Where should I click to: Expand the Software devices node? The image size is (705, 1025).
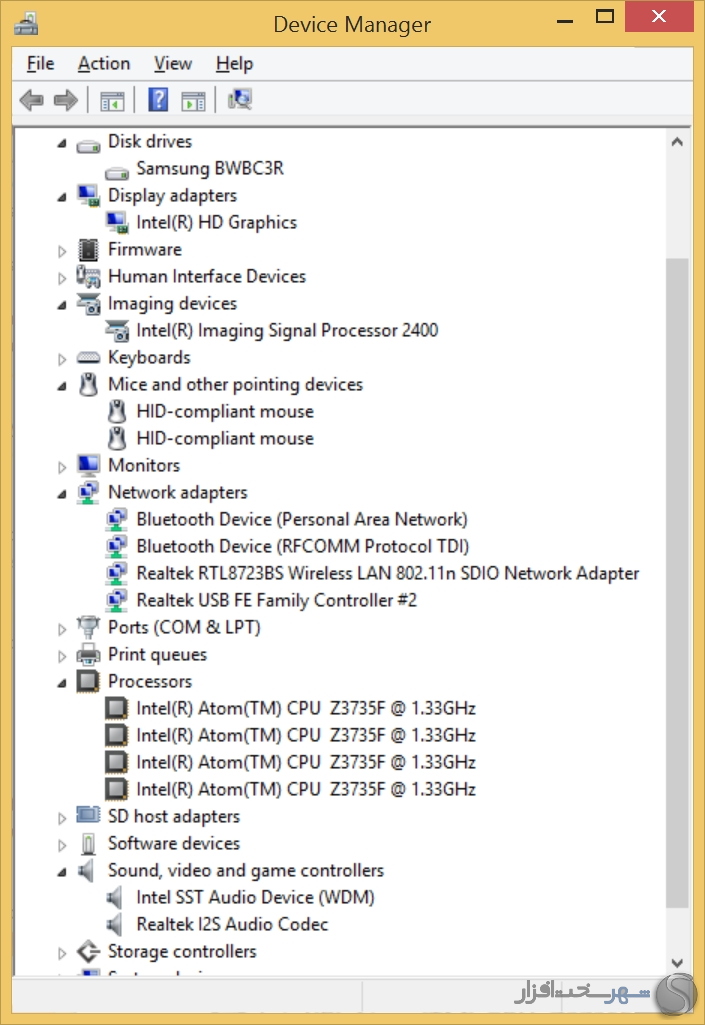click(61, 845)
